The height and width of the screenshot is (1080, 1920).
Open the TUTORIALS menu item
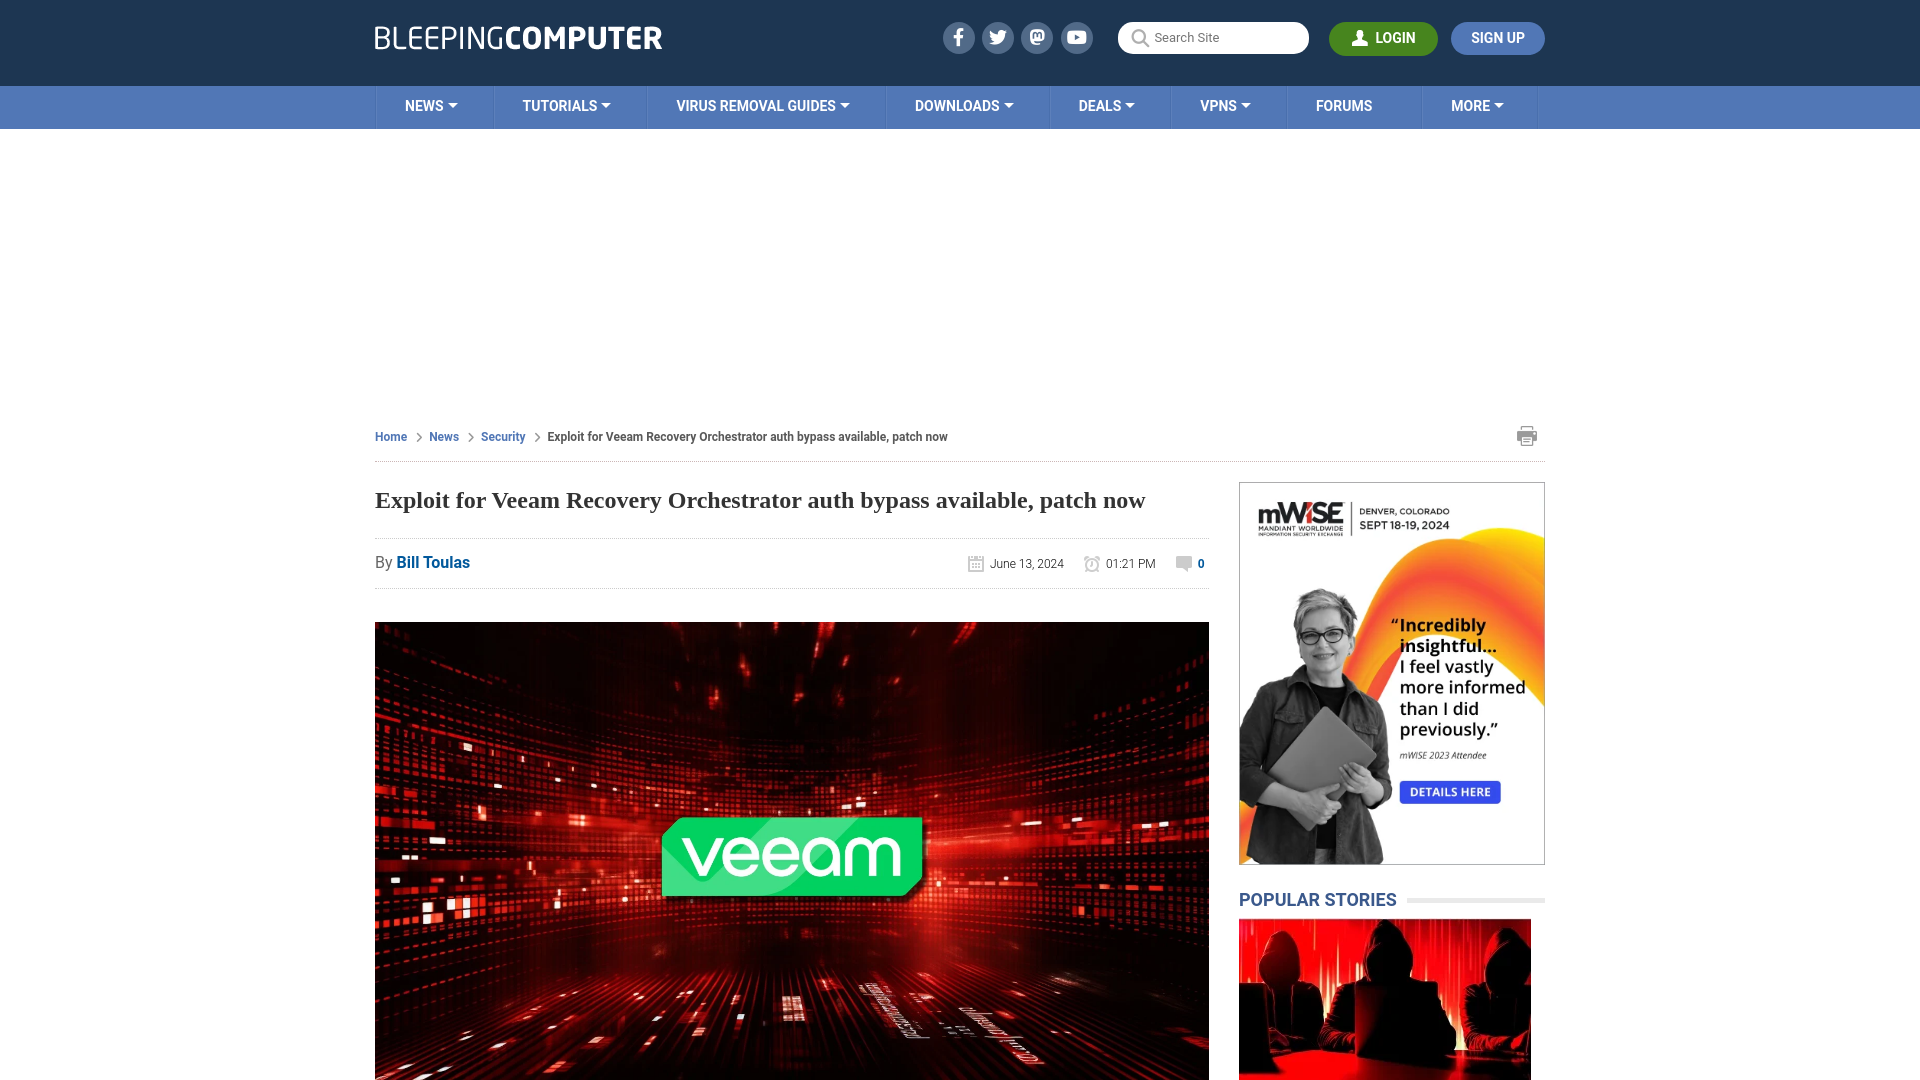click(566, 105)
